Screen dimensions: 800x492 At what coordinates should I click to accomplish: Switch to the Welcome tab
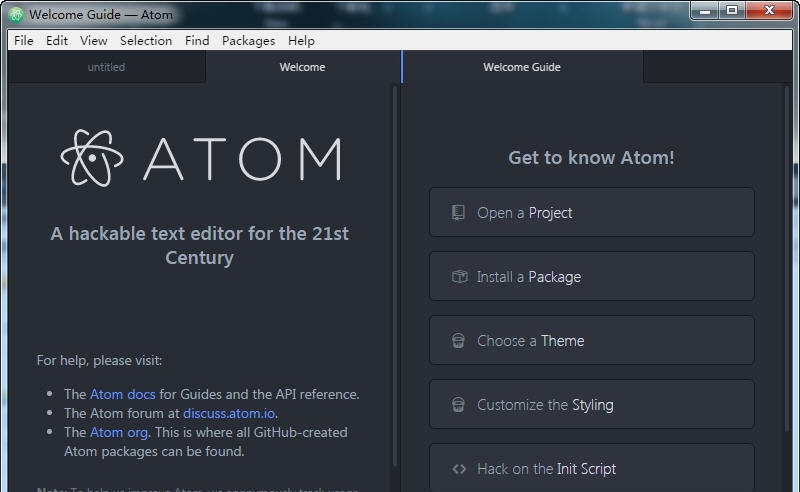303,67
